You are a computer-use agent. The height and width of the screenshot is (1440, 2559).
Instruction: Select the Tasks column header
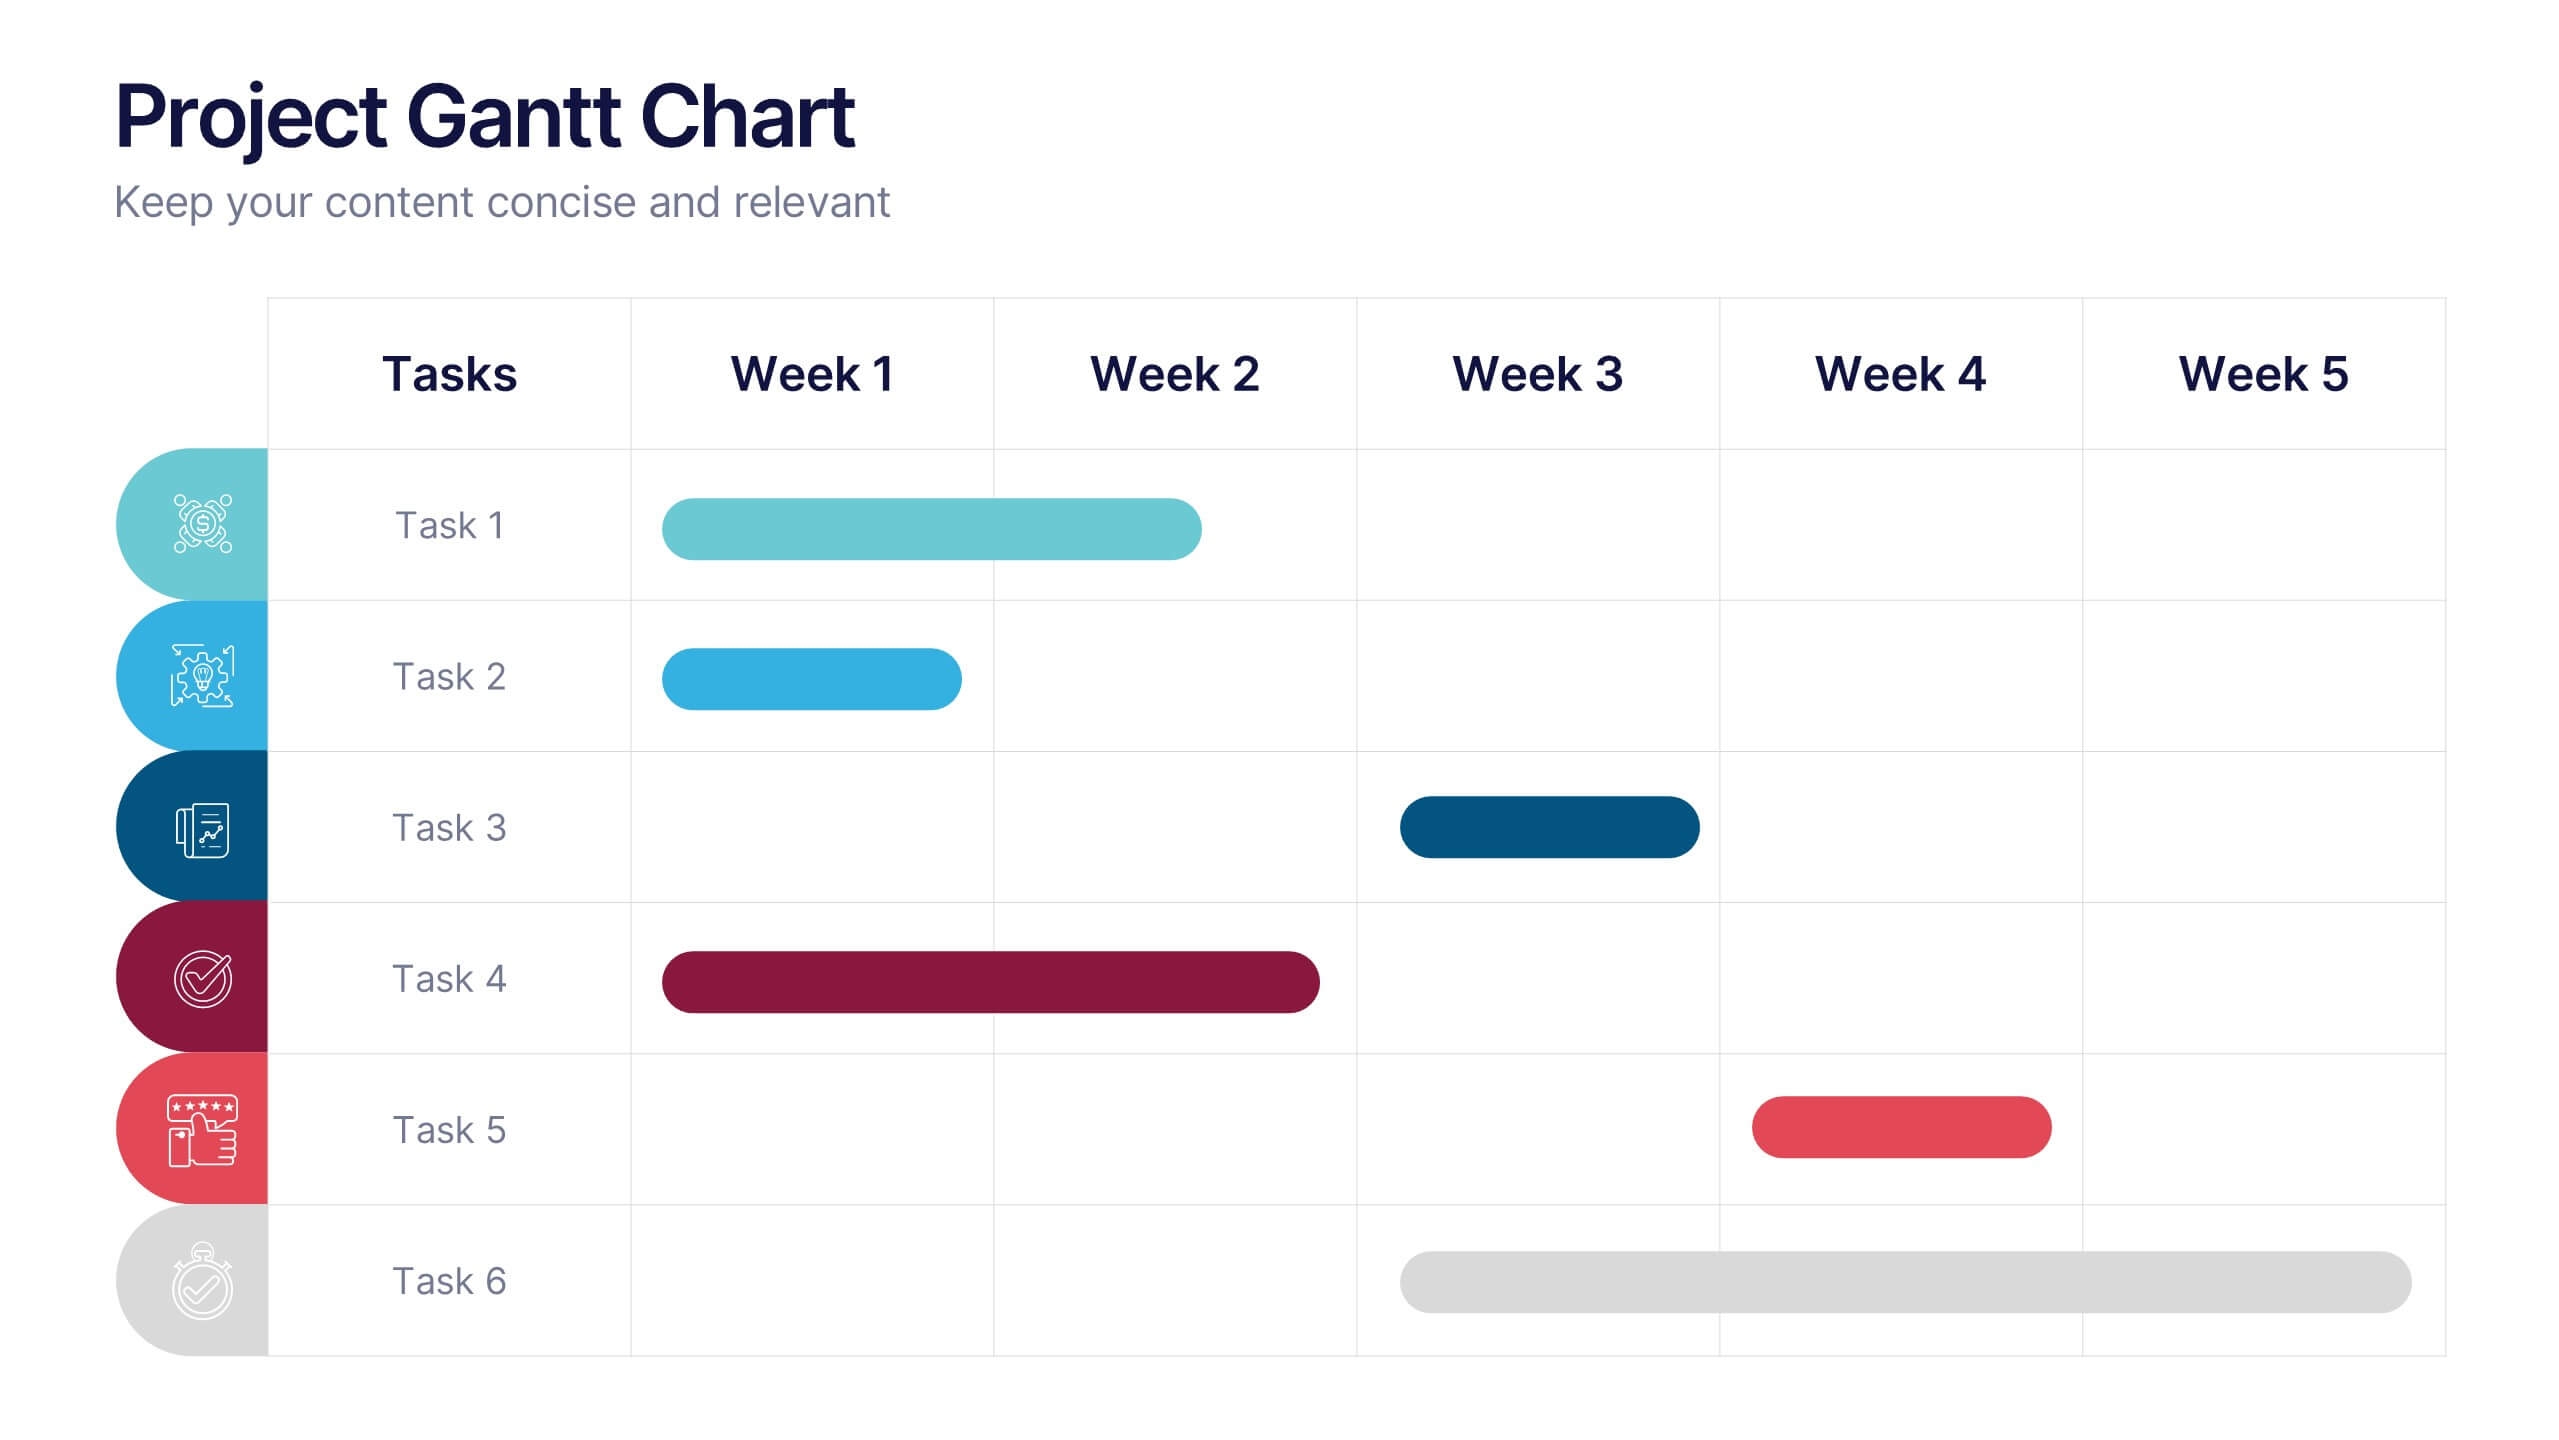tap(449, 374)
